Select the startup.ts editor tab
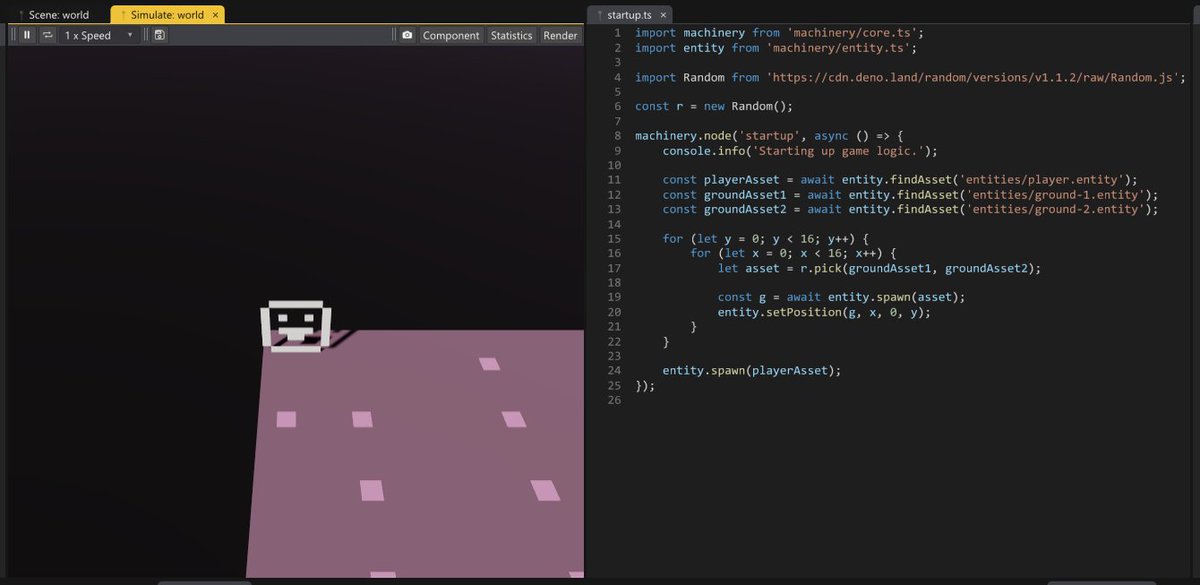Viewport: 1200px width, 585px height. coord(630,15)
